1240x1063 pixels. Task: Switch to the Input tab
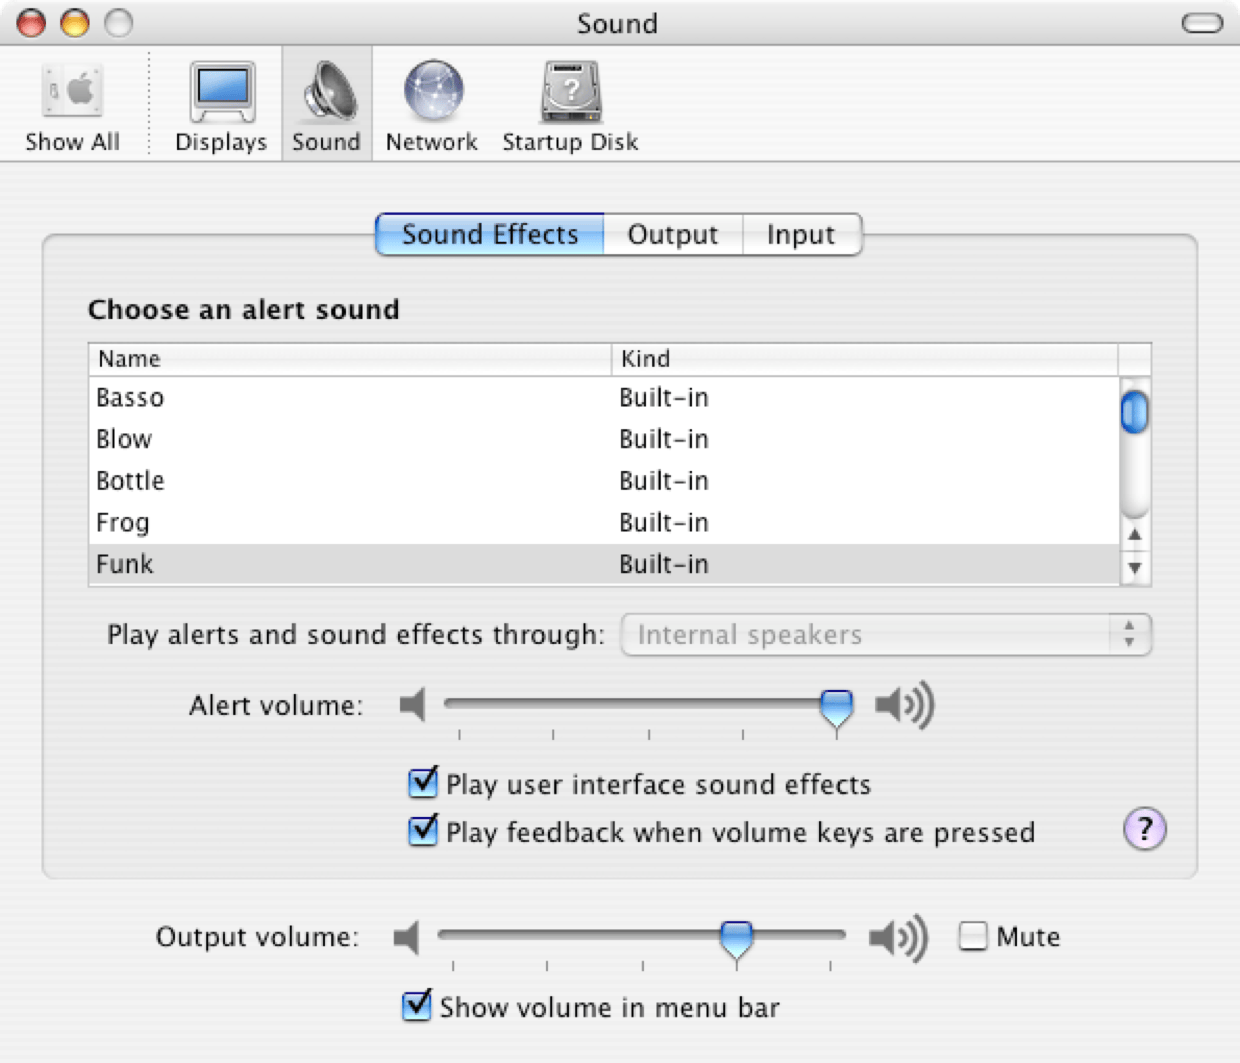801,234
